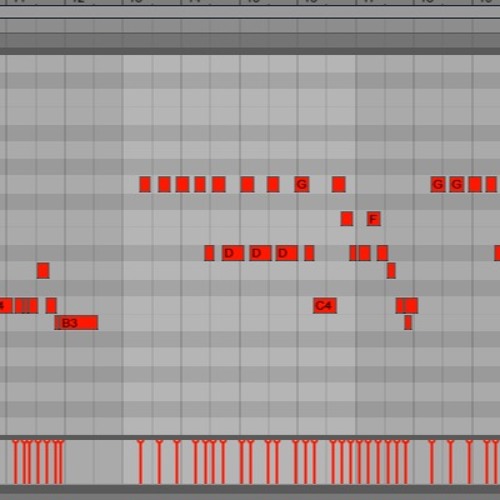Select the second of the two adjacent G notes

click(457, 184)
